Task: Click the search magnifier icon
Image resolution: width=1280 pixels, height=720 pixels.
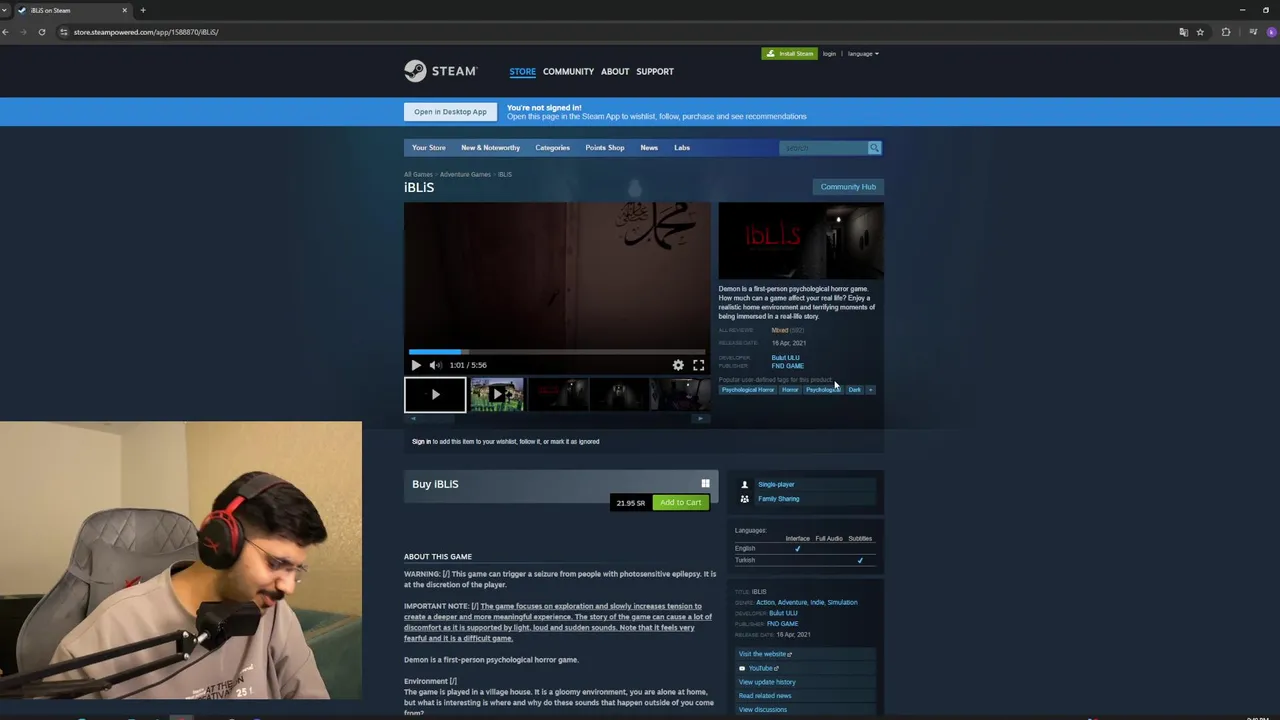Action: click(874, 148)
